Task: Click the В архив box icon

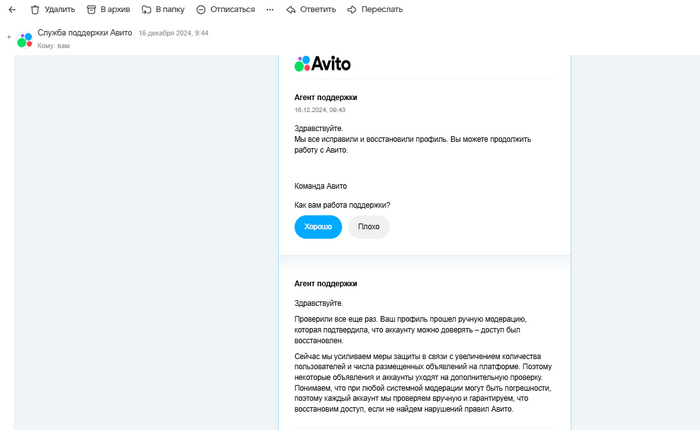Action: (x=91, y=9)
